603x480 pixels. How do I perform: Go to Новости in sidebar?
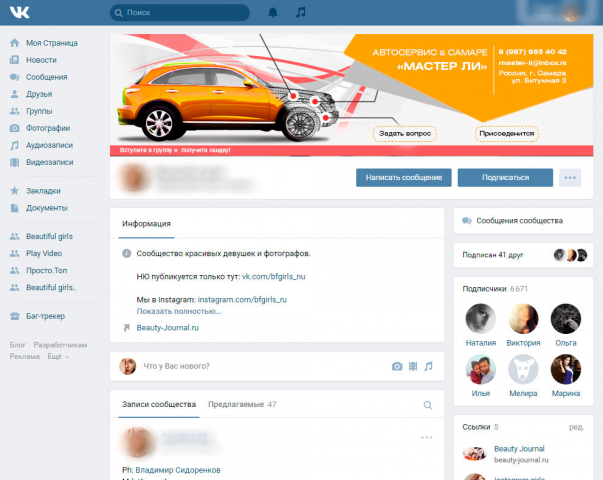pyautogui.click(x=41, y=60)
